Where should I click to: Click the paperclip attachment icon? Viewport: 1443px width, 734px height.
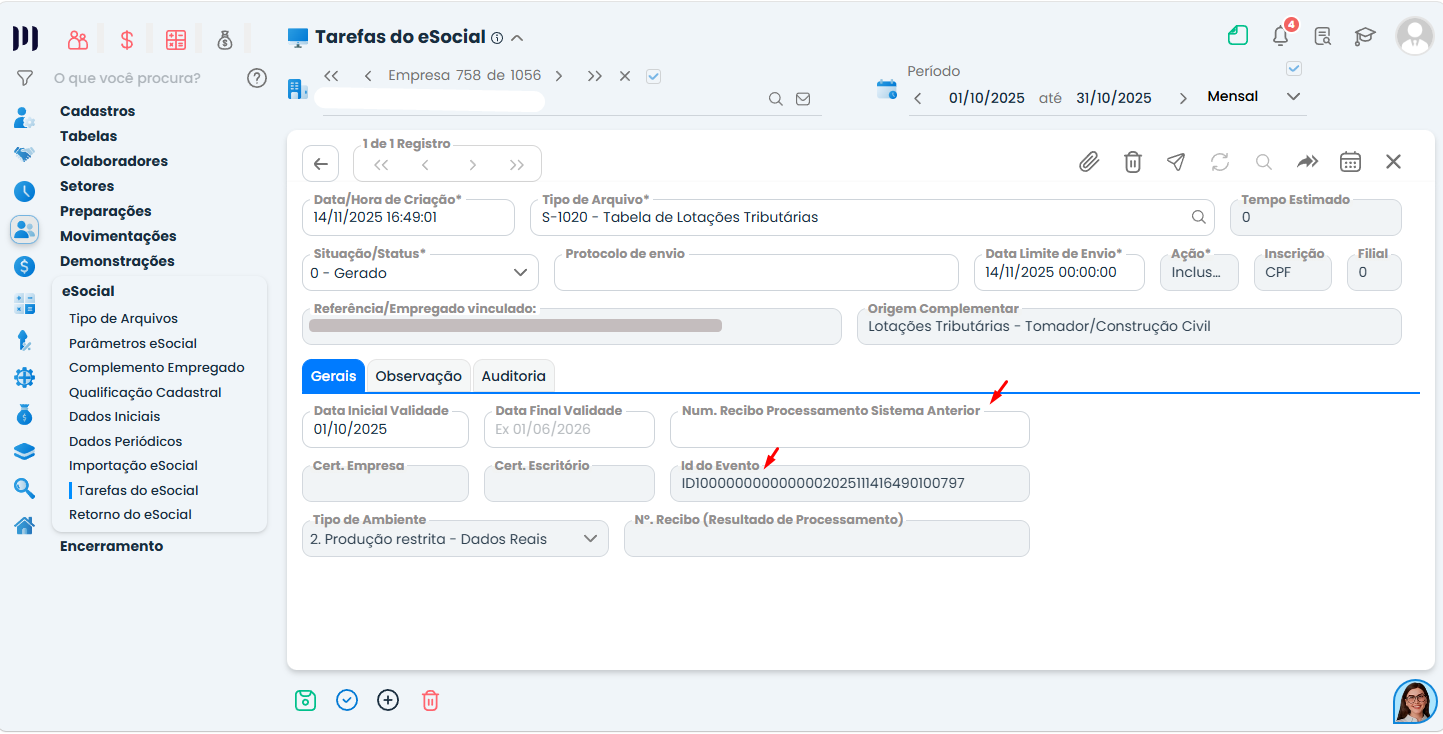tap(1089, 162)
